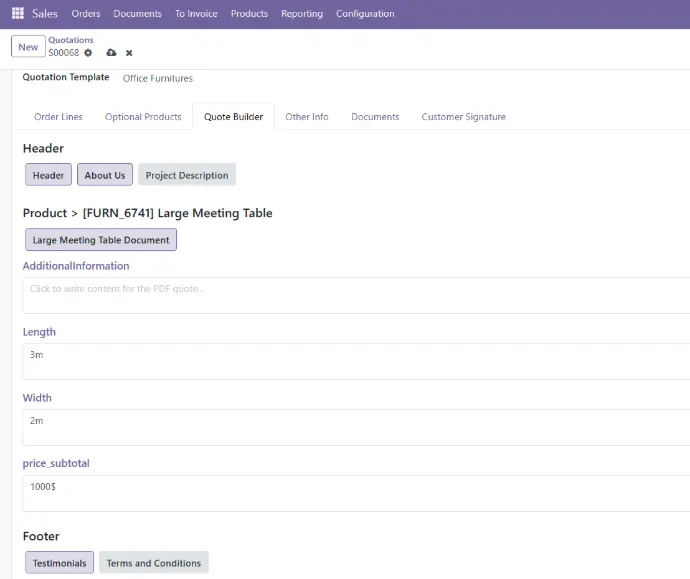The image size is (690, 579).
Task: Open the Configuration menu
Action: pos(365,14)
